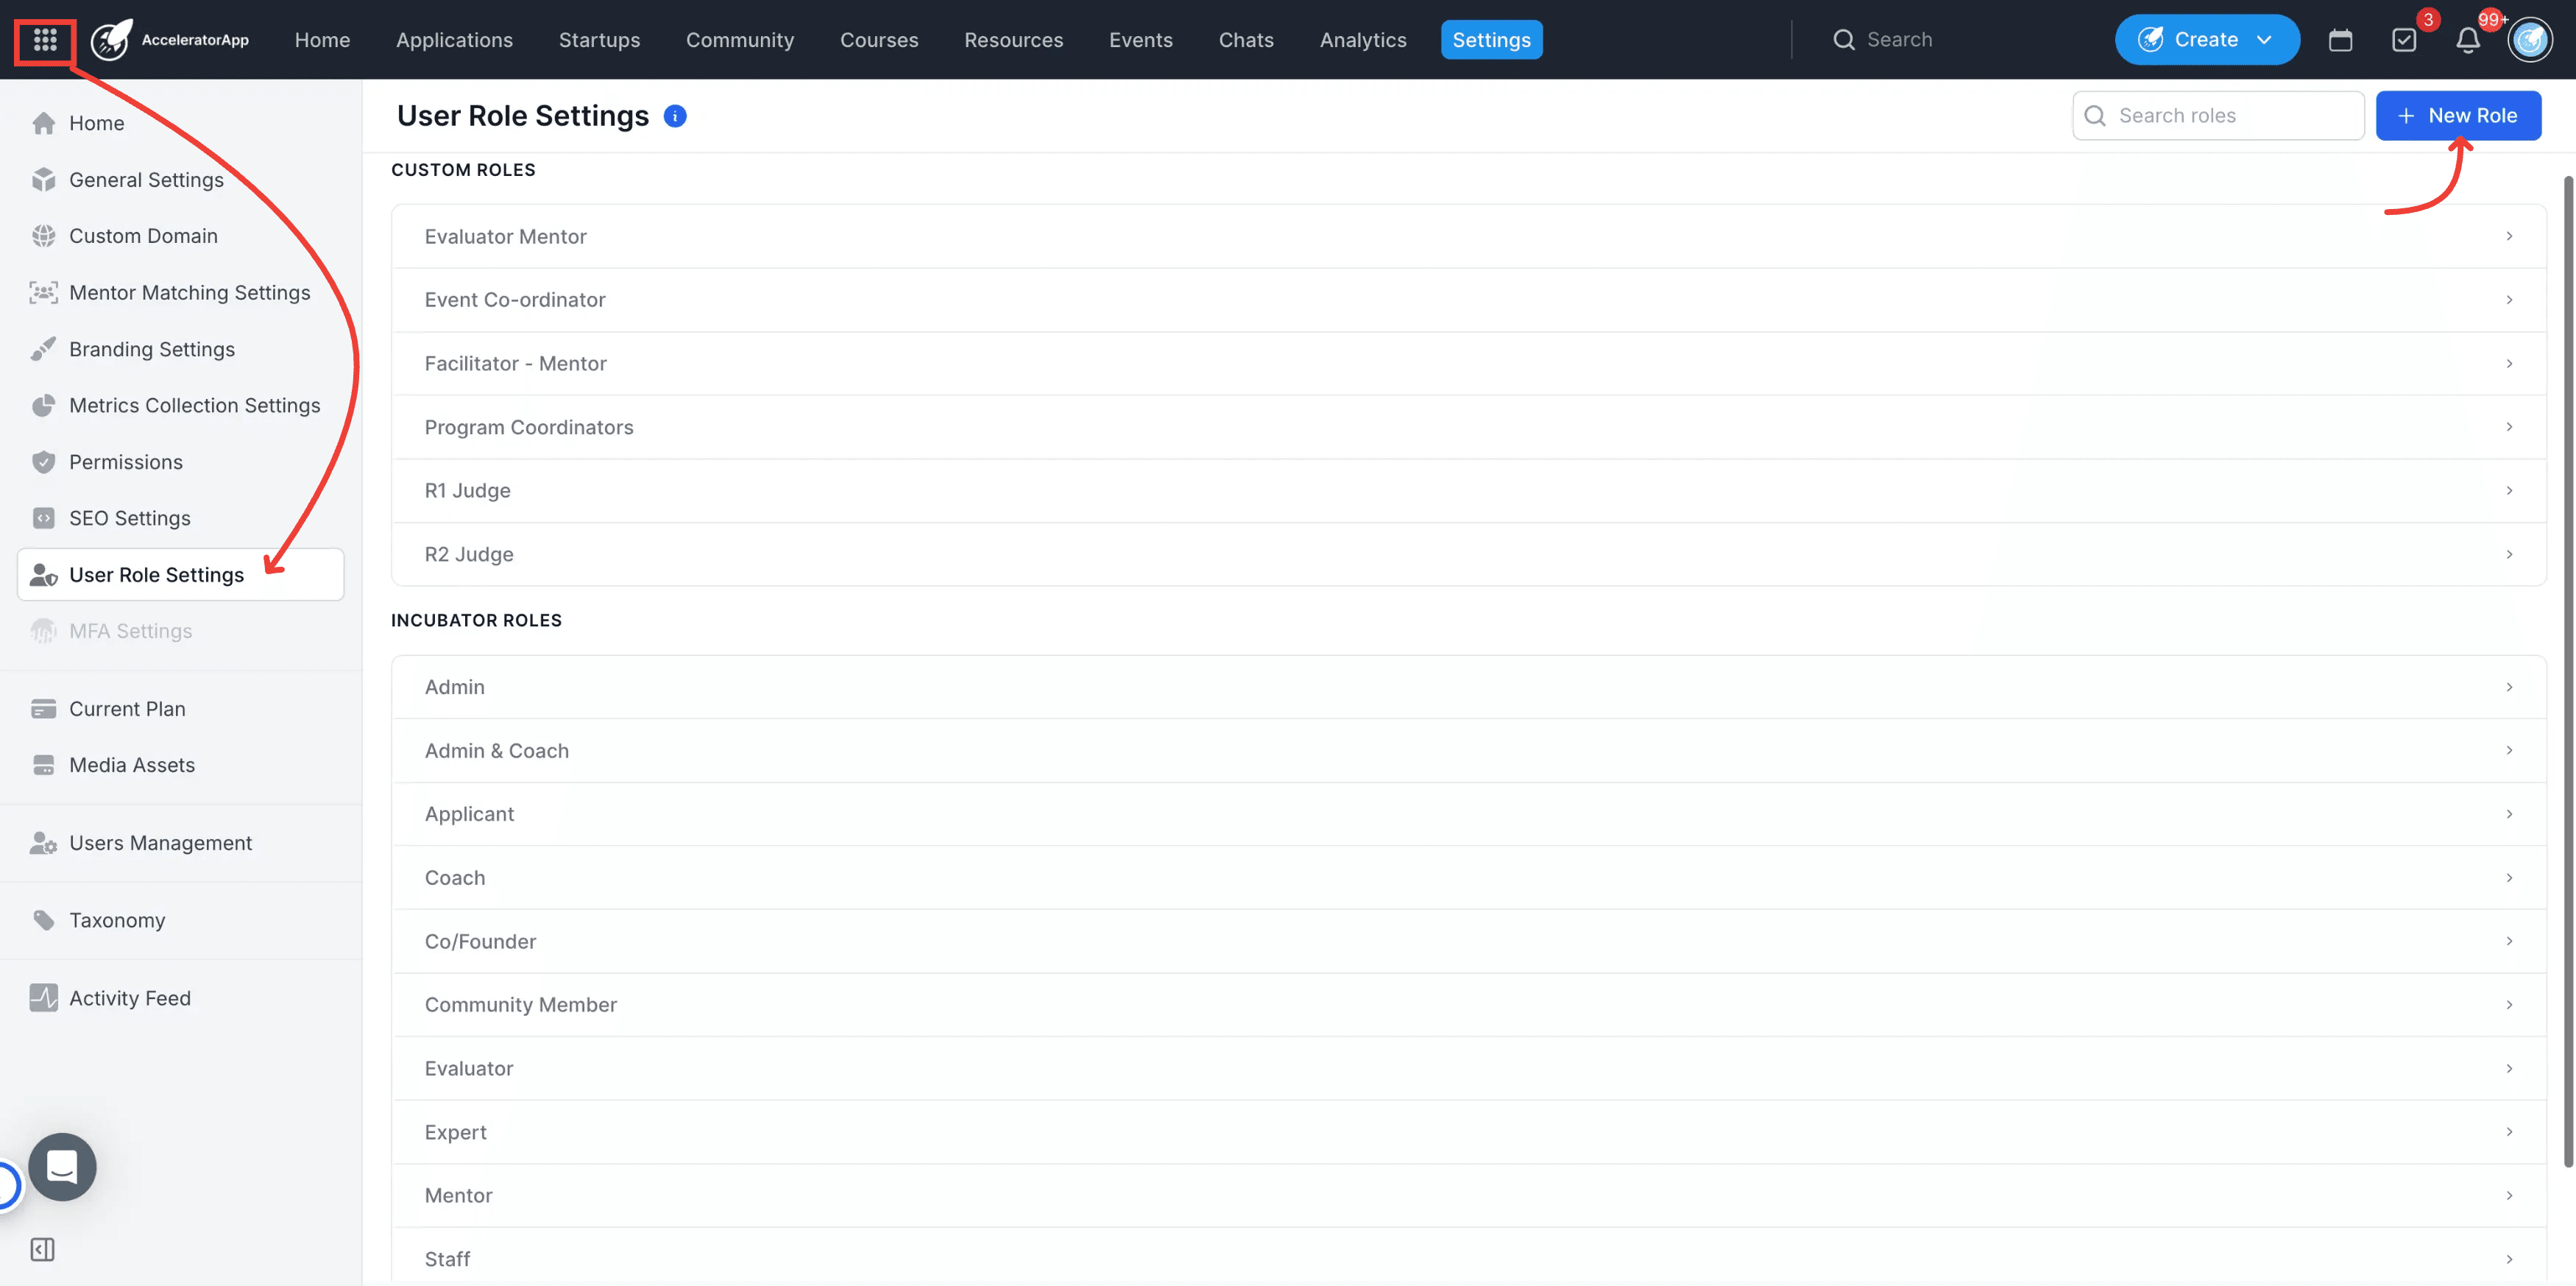
Task: Click the info icon beside User Role Settings
Action: [x=675, y=116]
